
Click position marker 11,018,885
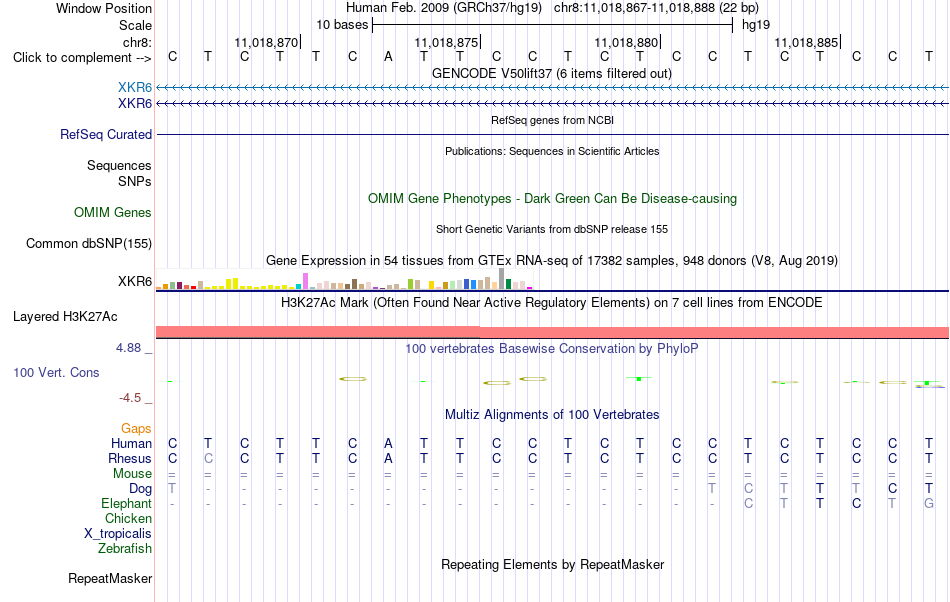coord(806,42)
